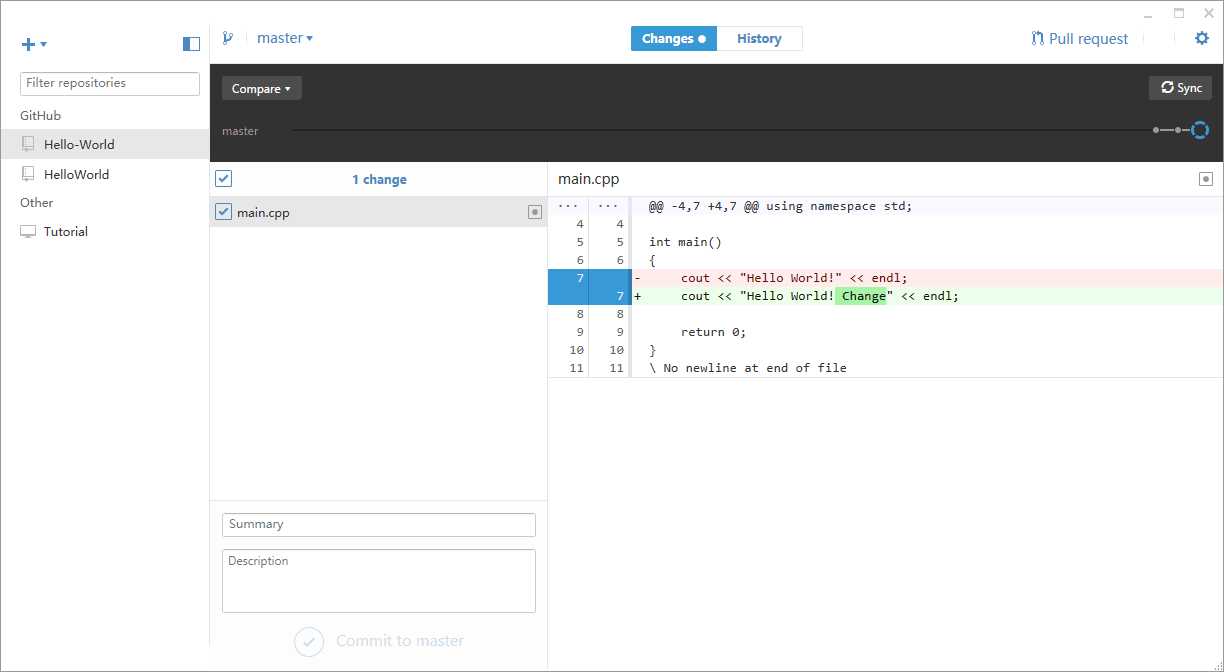Toggle the repository sidebar panel icon
The height and width of the screenshot is (672, 1224).
(191, 44)
